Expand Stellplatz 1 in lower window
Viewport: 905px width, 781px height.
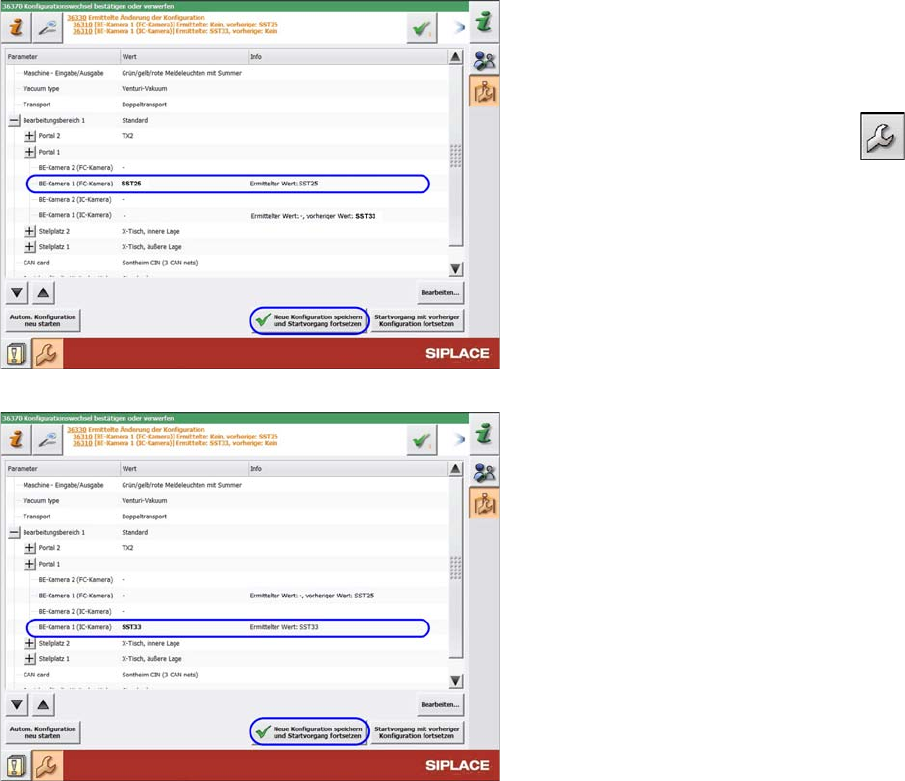pyautogui.click(x=30, y=659)
